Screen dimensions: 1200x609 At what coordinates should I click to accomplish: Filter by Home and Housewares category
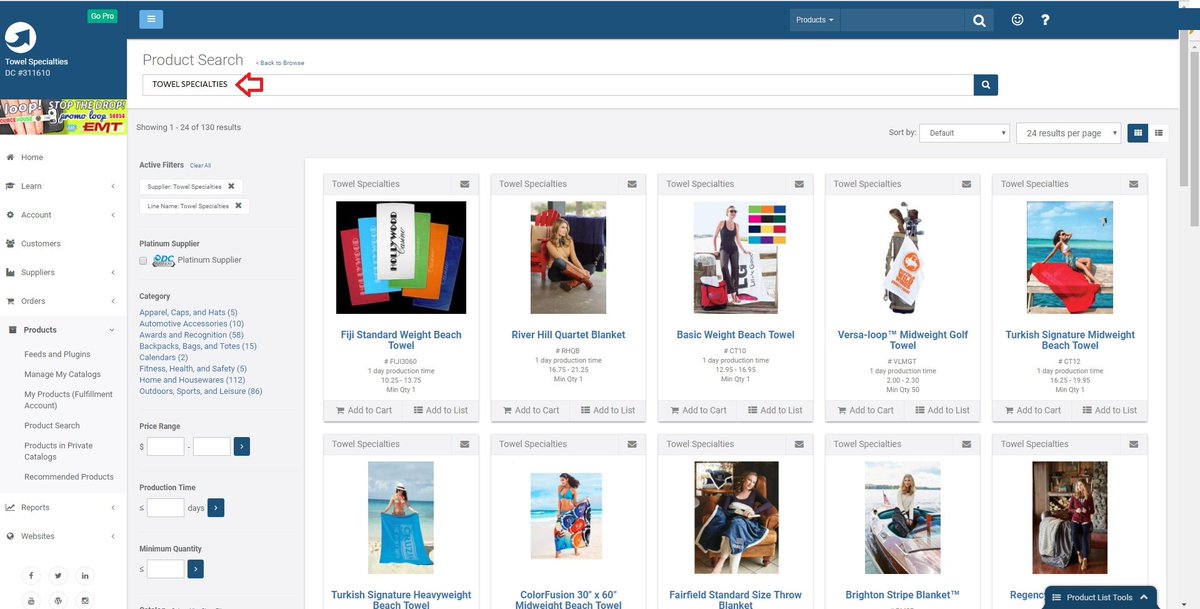coord(192,380)
